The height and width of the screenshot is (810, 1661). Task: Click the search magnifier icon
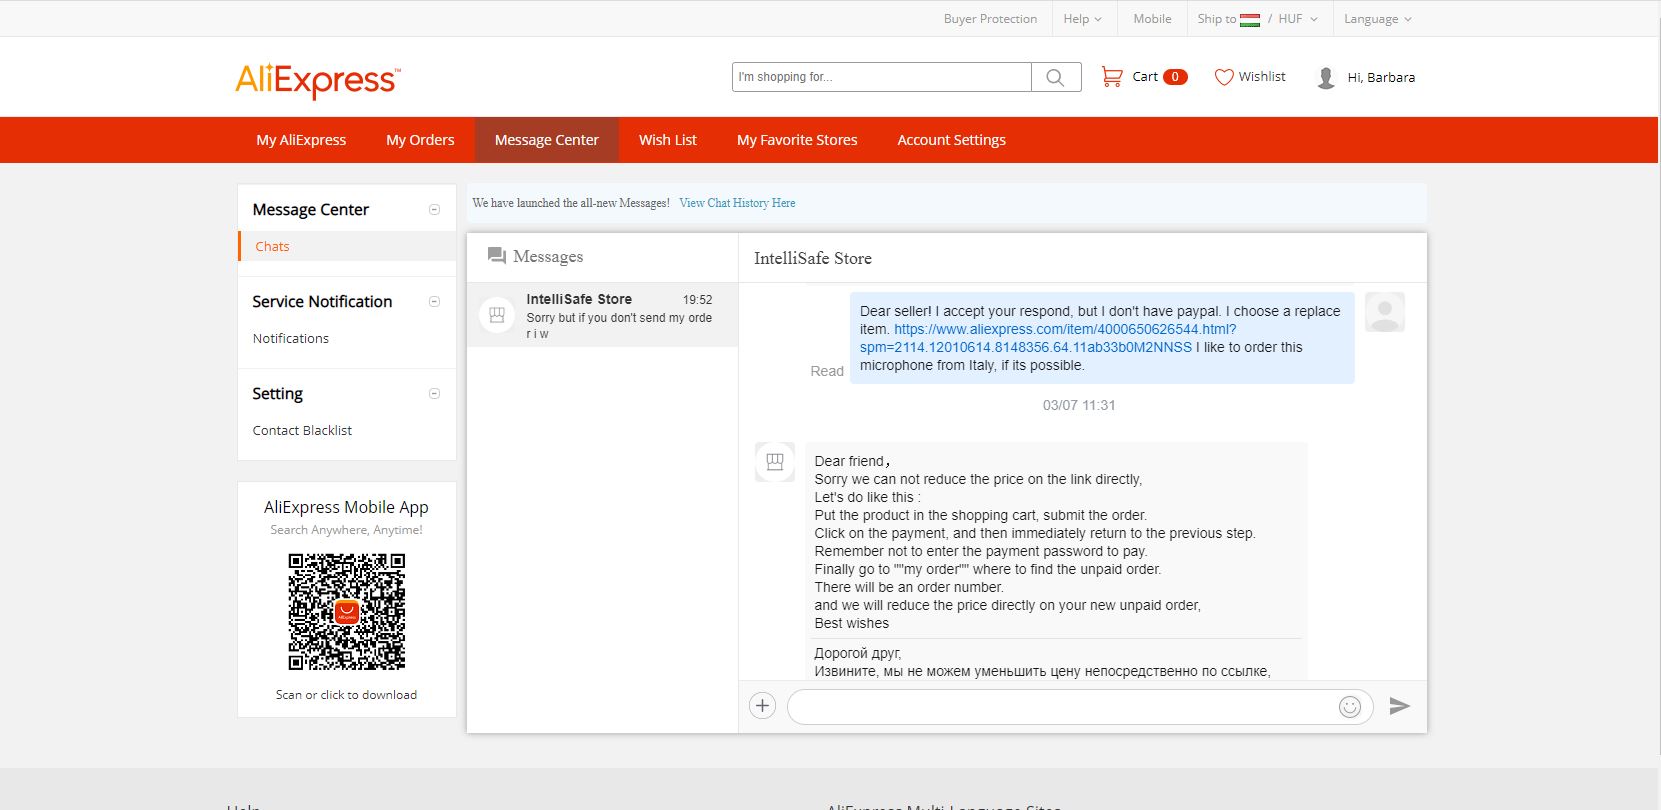(x=1055, y=78)
